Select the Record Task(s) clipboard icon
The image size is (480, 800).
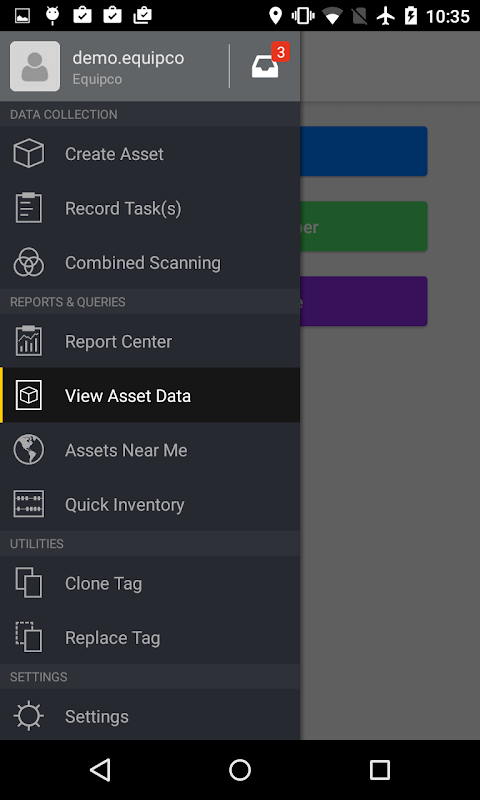[x=29, y=208]
